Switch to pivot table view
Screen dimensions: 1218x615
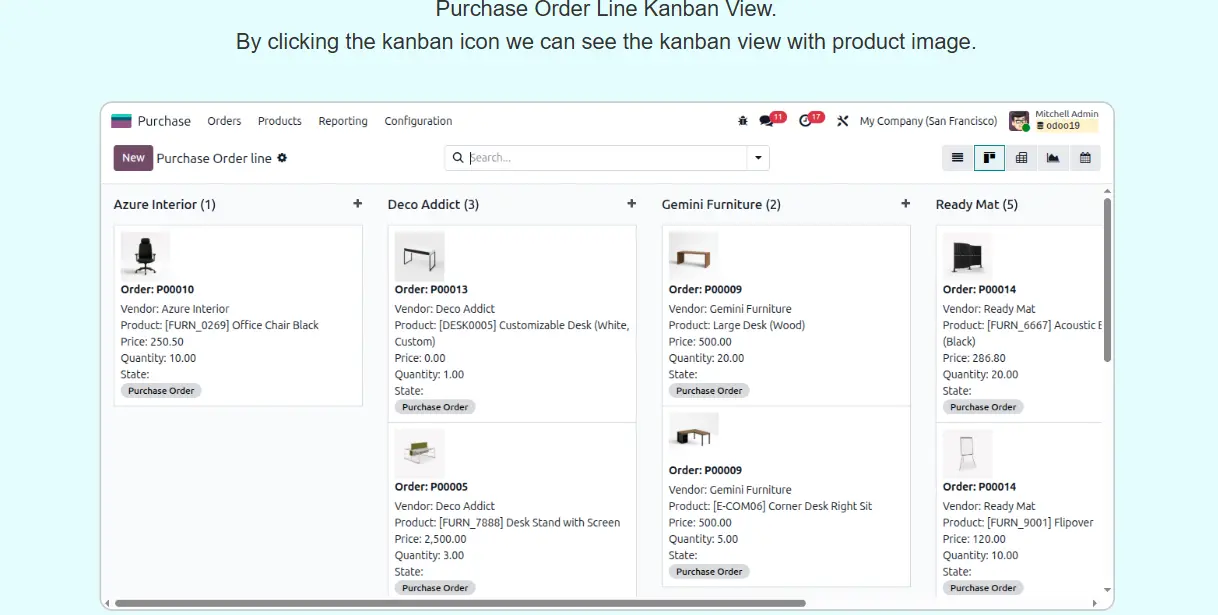pos(1021,158)
